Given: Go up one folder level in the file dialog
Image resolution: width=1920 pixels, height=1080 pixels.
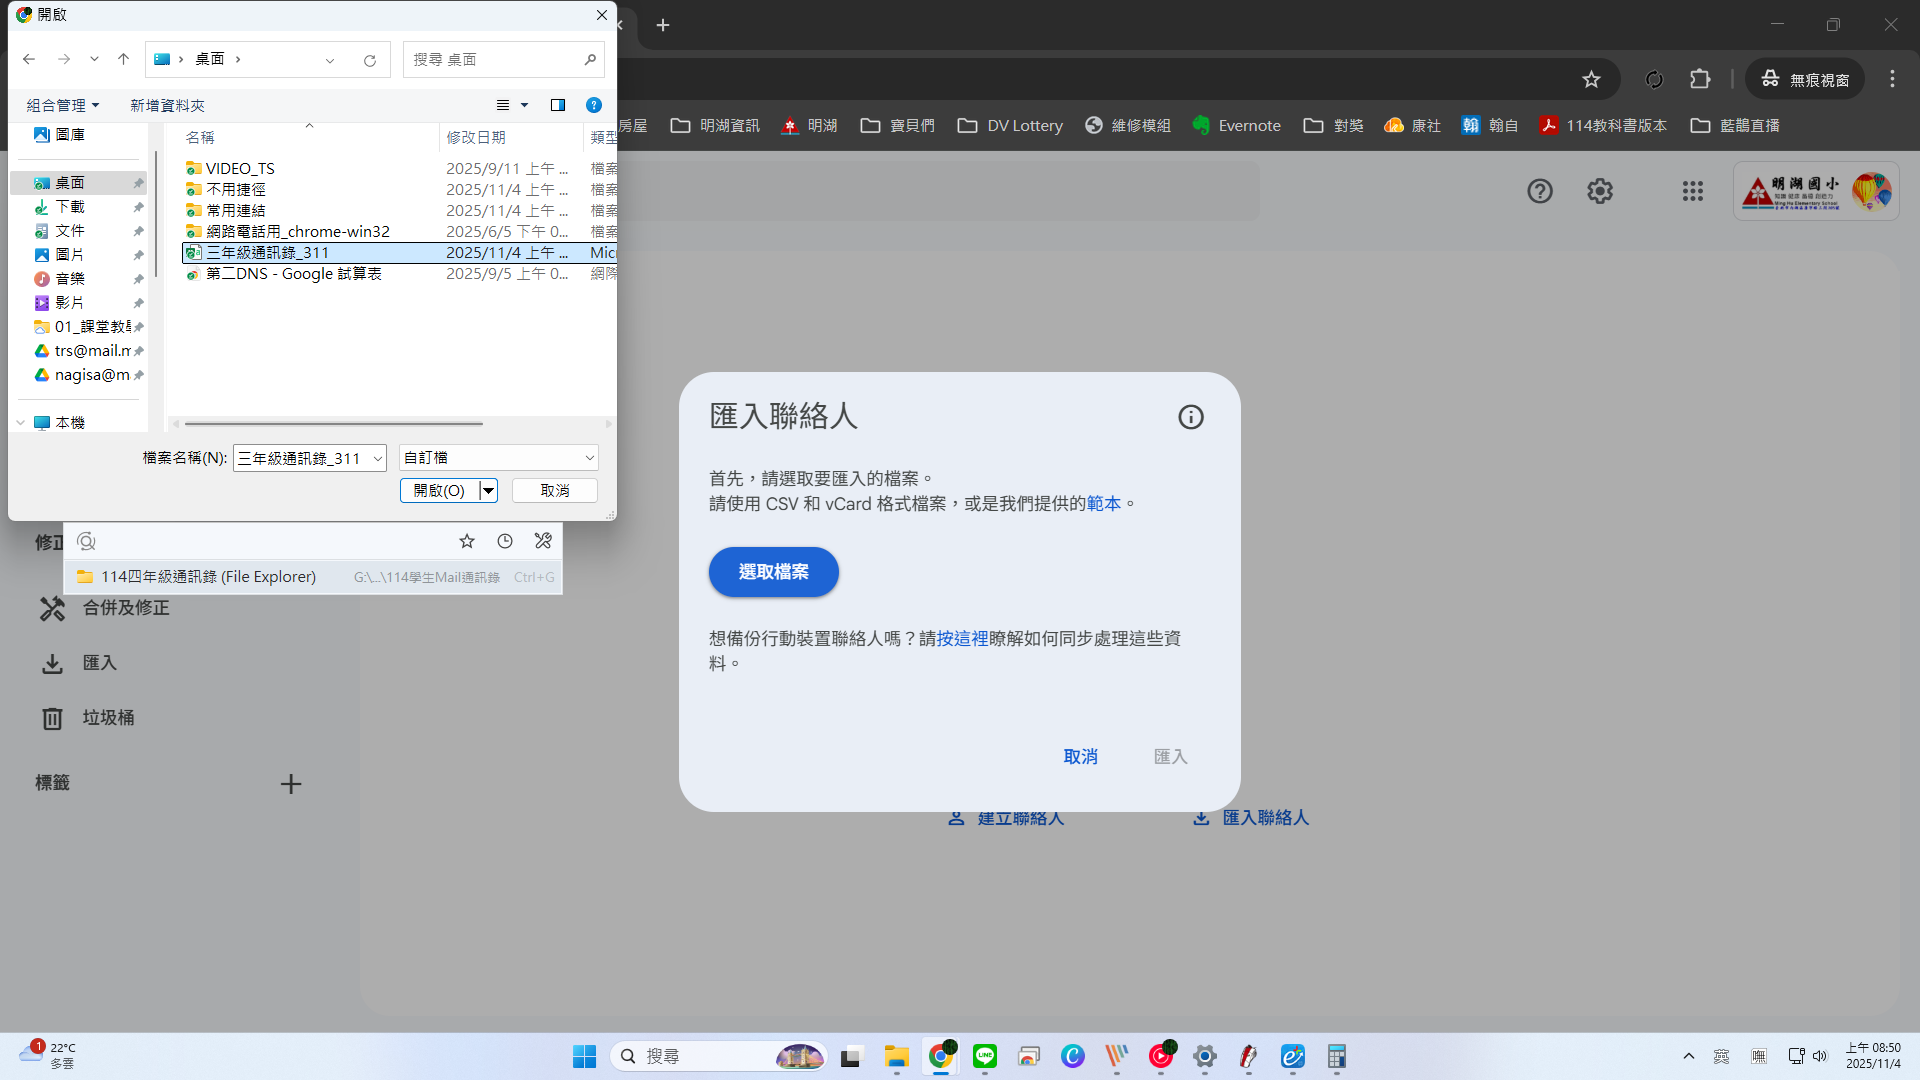Looking at the screenshot, I should (x=124, y=59).
